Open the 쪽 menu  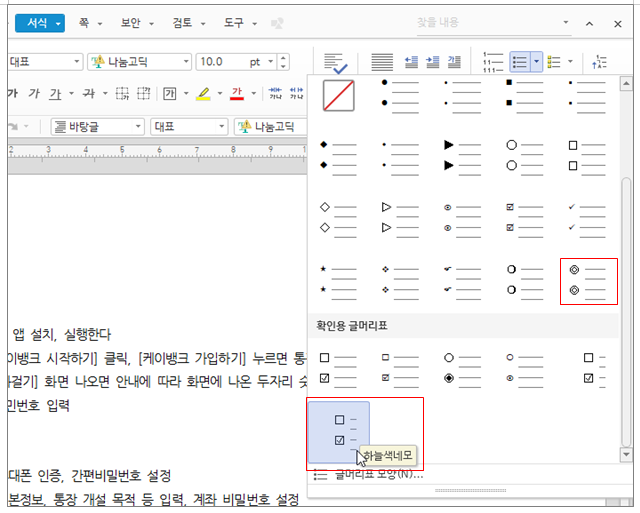[90, 23]
